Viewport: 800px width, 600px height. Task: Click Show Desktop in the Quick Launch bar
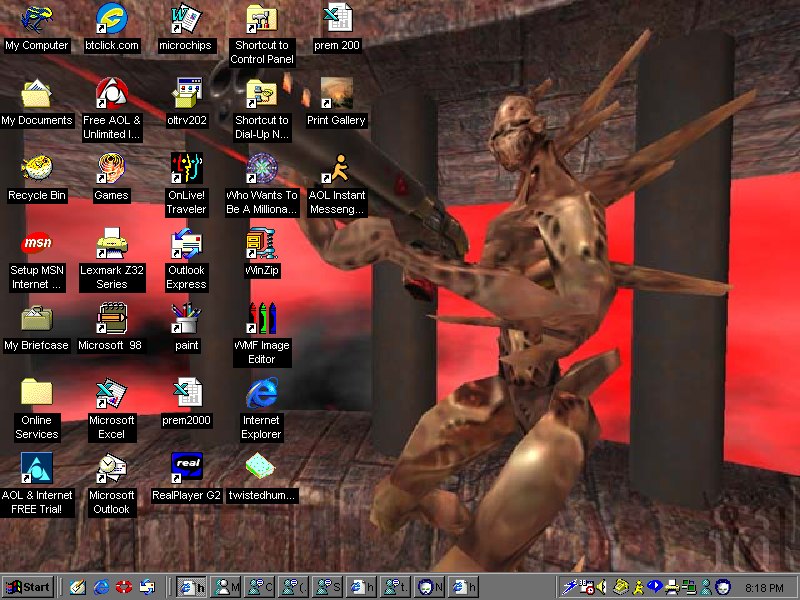click(x=77, y=587)
